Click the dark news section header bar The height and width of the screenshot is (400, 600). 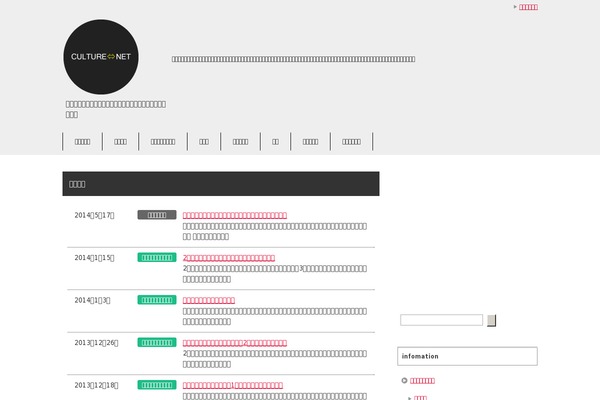click(x=221, y=184)
